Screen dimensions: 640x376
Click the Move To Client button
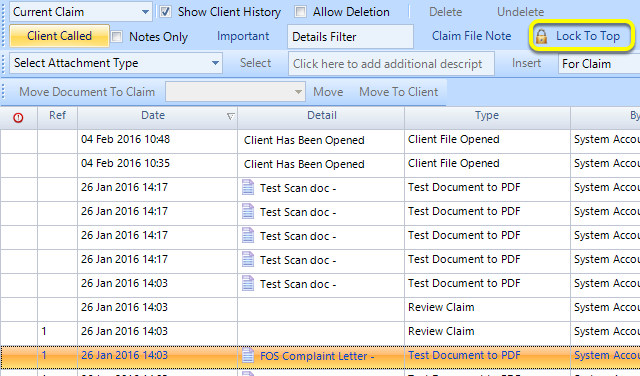[398, 92]
